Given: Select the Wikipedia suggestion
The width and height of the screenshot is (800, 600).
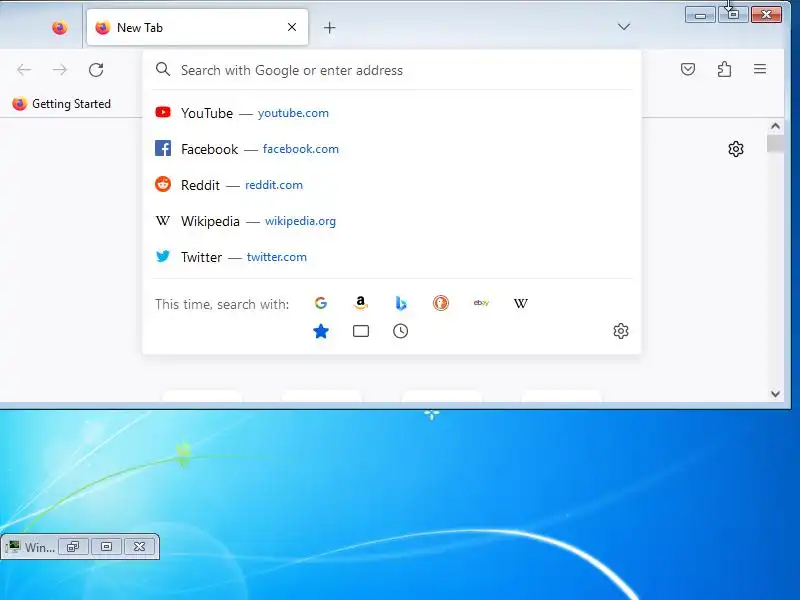Looking at the screenshot, I should pyautogui.click(x=392, y=221).
